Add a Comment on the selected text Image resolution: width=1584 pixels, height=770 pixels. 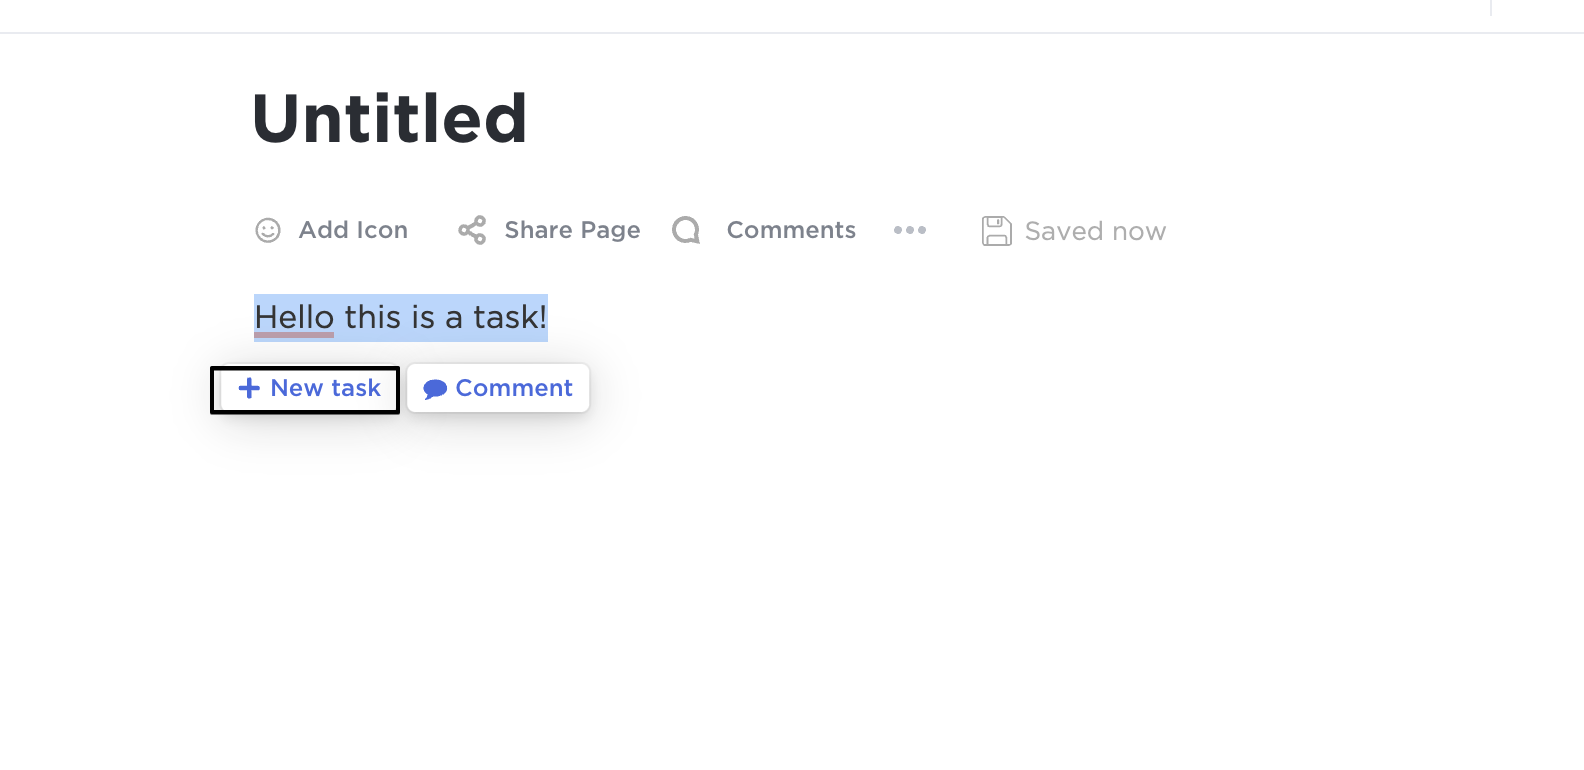pos(498,388)
